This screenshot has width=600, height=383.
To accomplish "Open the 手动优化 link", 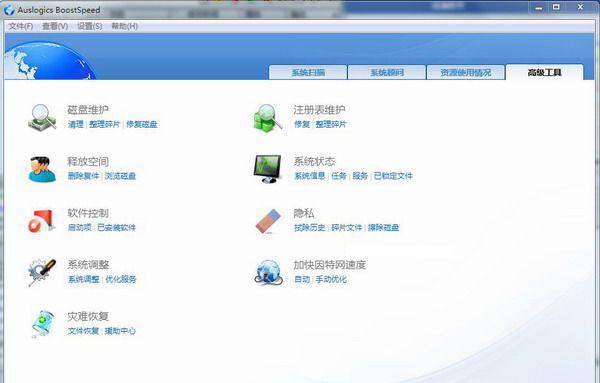I will 331,279.
